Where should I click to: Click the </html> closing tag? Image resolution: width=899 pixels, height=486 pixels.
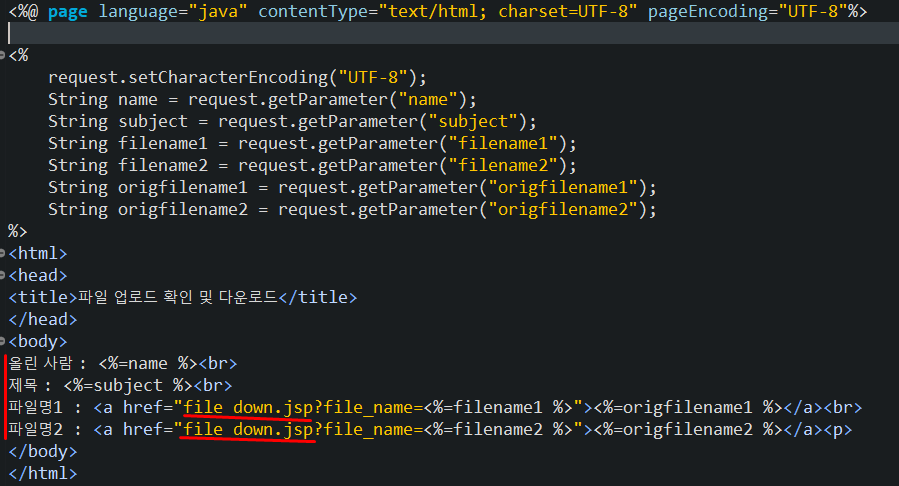42,473
